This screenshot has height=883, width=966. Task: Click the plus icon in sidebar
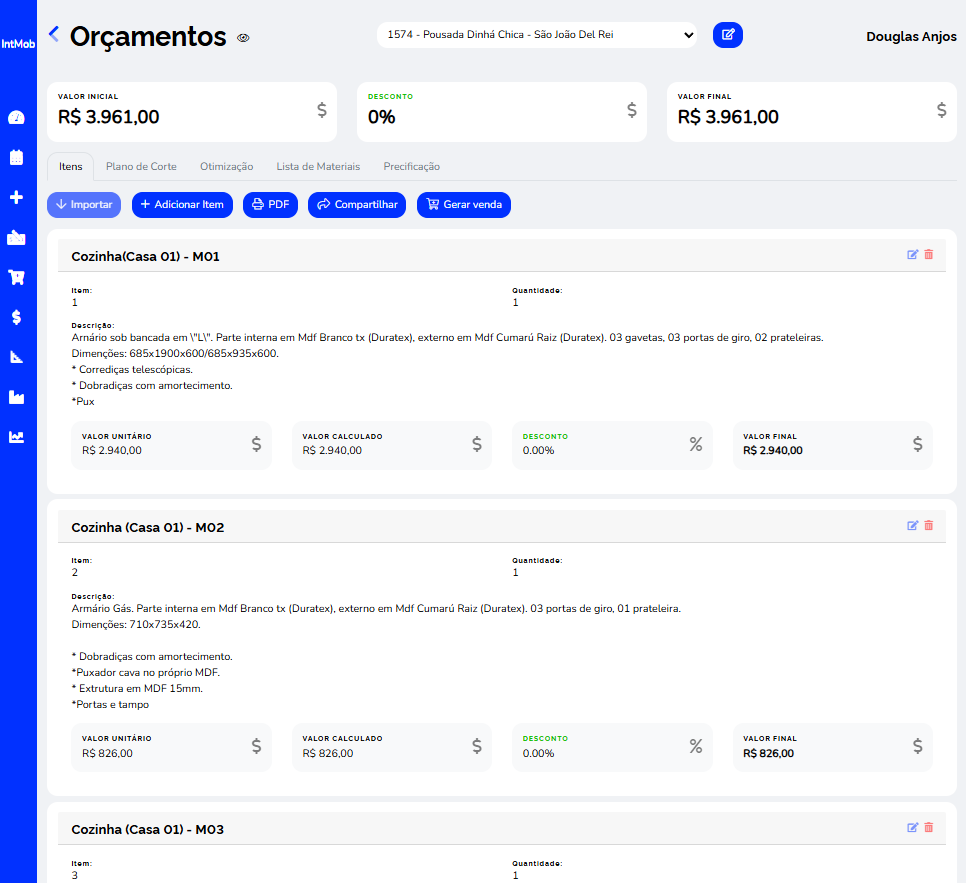[x=16, y=198]
